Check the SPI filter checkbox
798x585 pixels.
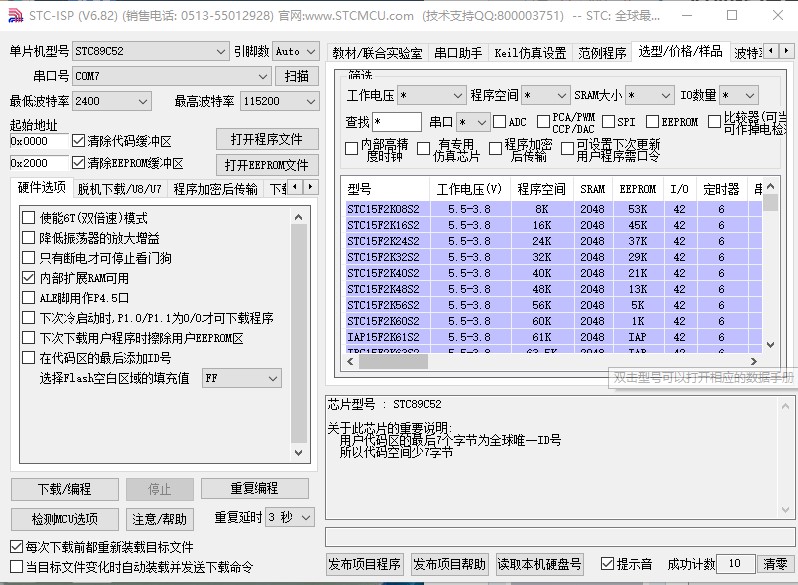tap(608, 122)
